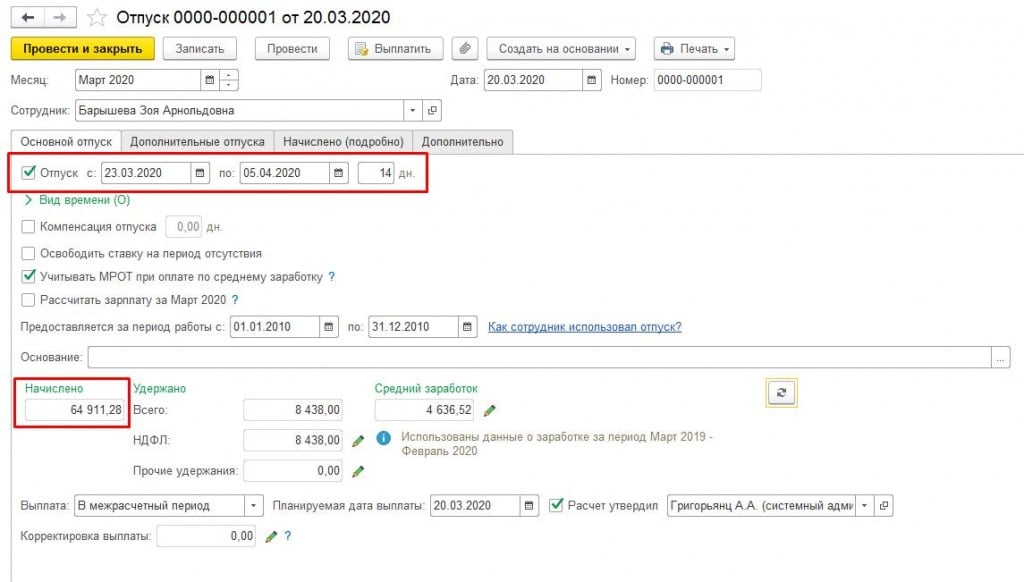Open the Создать на основании dropdown
Screen dimensions: 1024x582
[560, 48]
